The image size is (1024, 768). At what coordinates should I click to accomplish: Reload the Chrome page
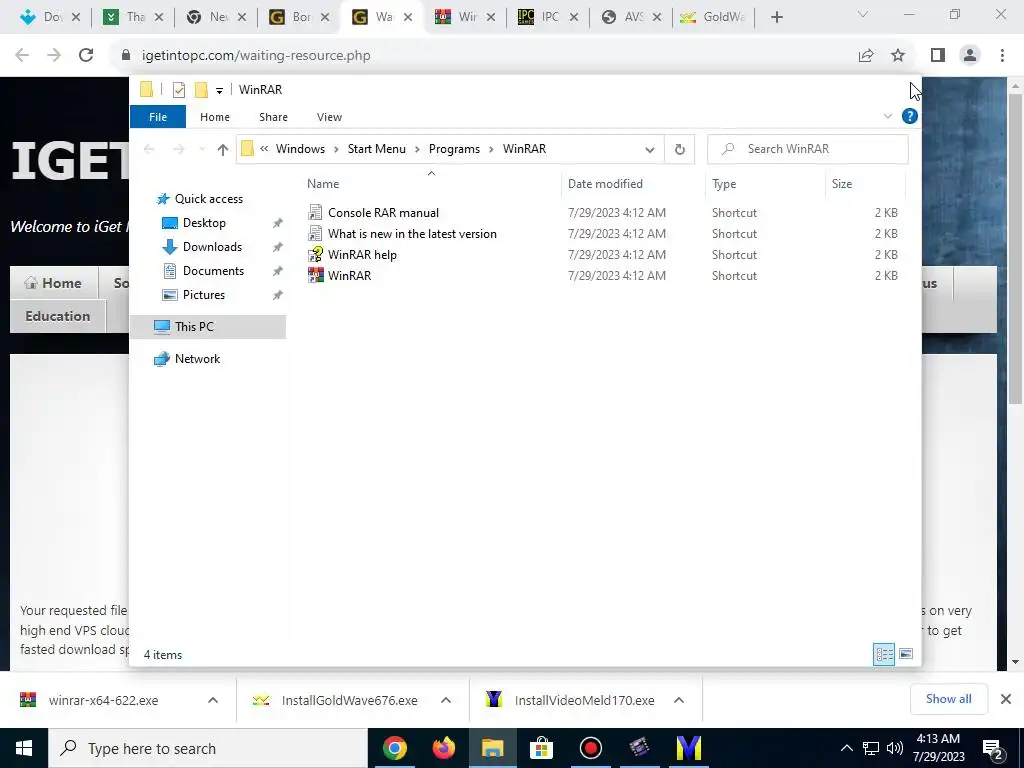coord(86,56)
